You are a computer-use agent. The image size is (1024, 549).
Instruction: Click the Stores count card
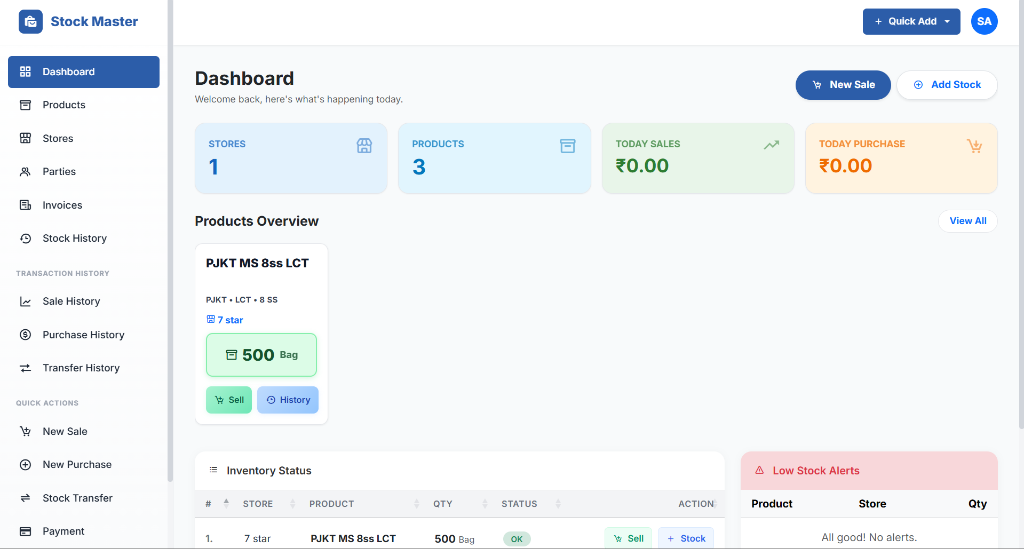(291, 159)
